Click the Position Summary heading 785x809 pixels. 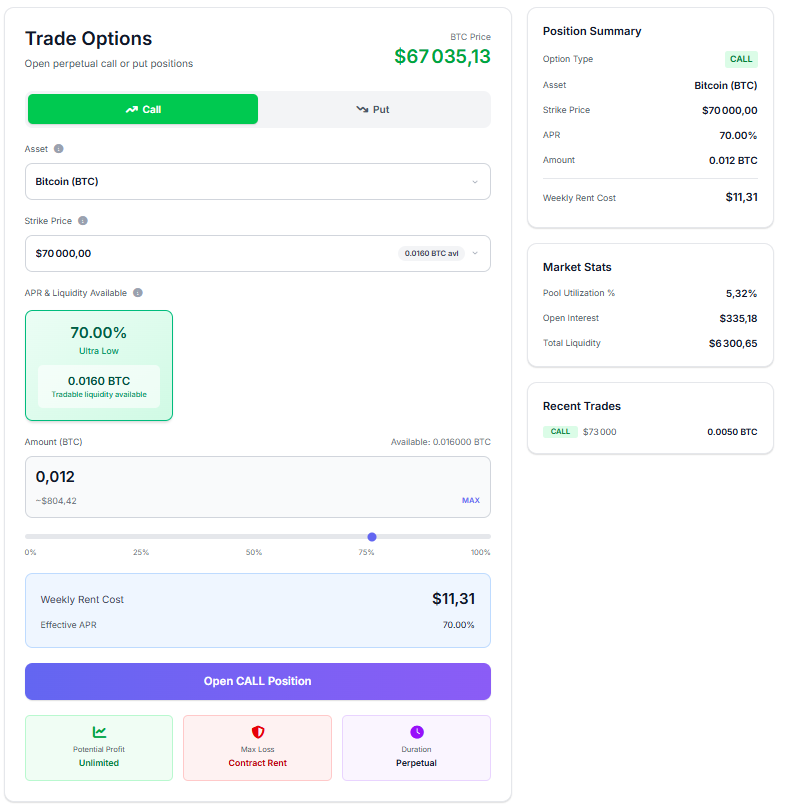[591, 31]
